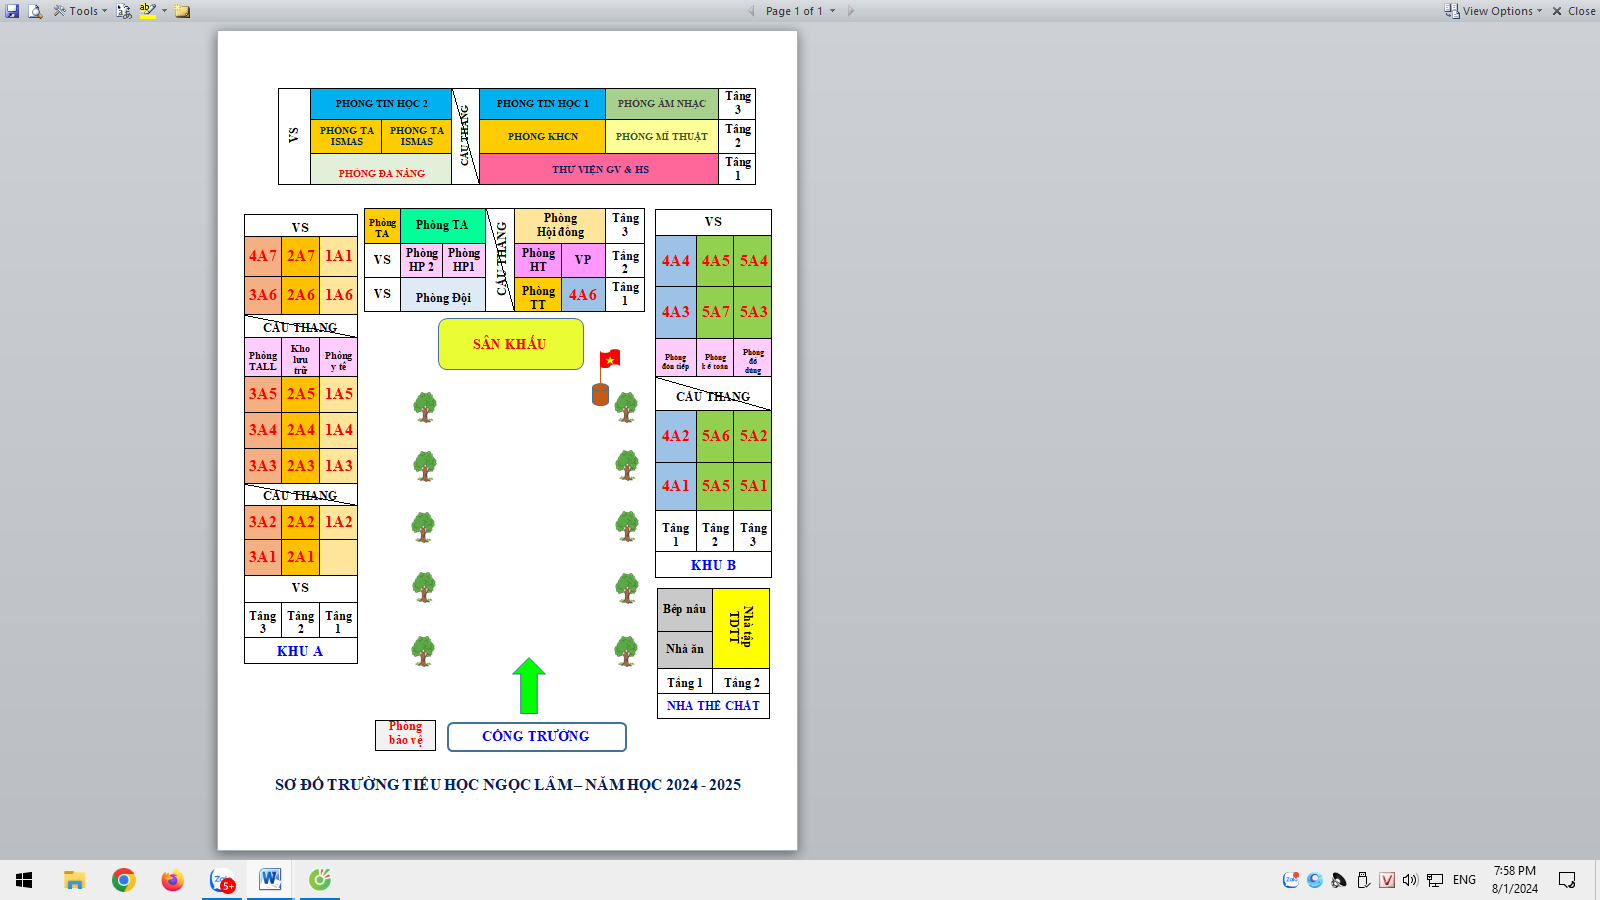1600x900 pixels.
Task: Insert a new comment sticky note
Action: click(x=182, y=11)
